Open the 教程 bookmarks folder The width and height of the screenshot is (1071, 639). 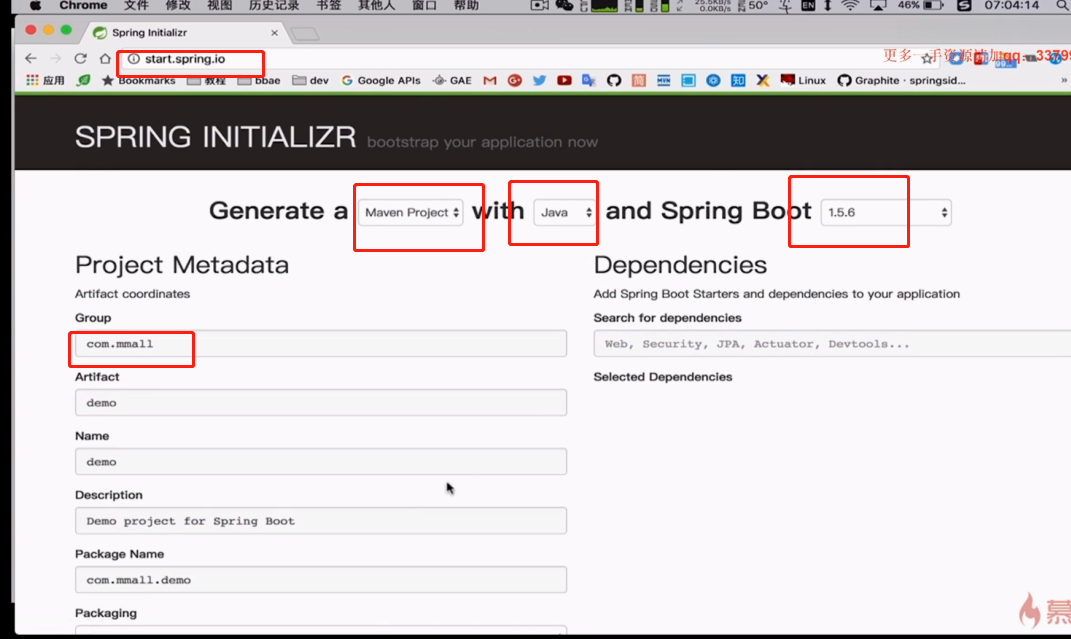[206, 81]
